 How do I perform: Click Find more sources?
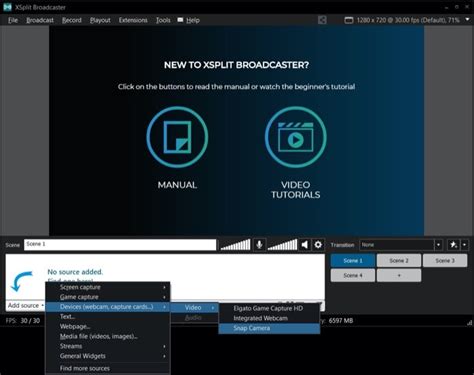click(x=108, y=368)
